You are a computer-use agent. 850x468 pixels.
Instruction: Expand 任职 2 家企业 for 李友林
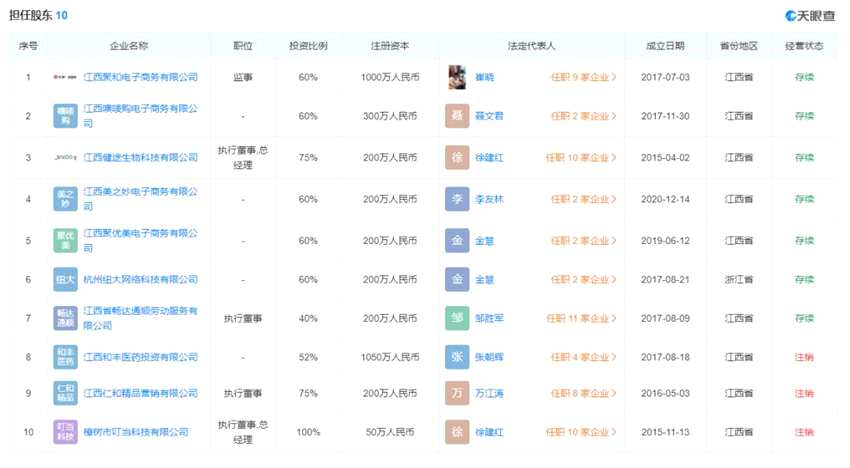(x=583, y=199)
